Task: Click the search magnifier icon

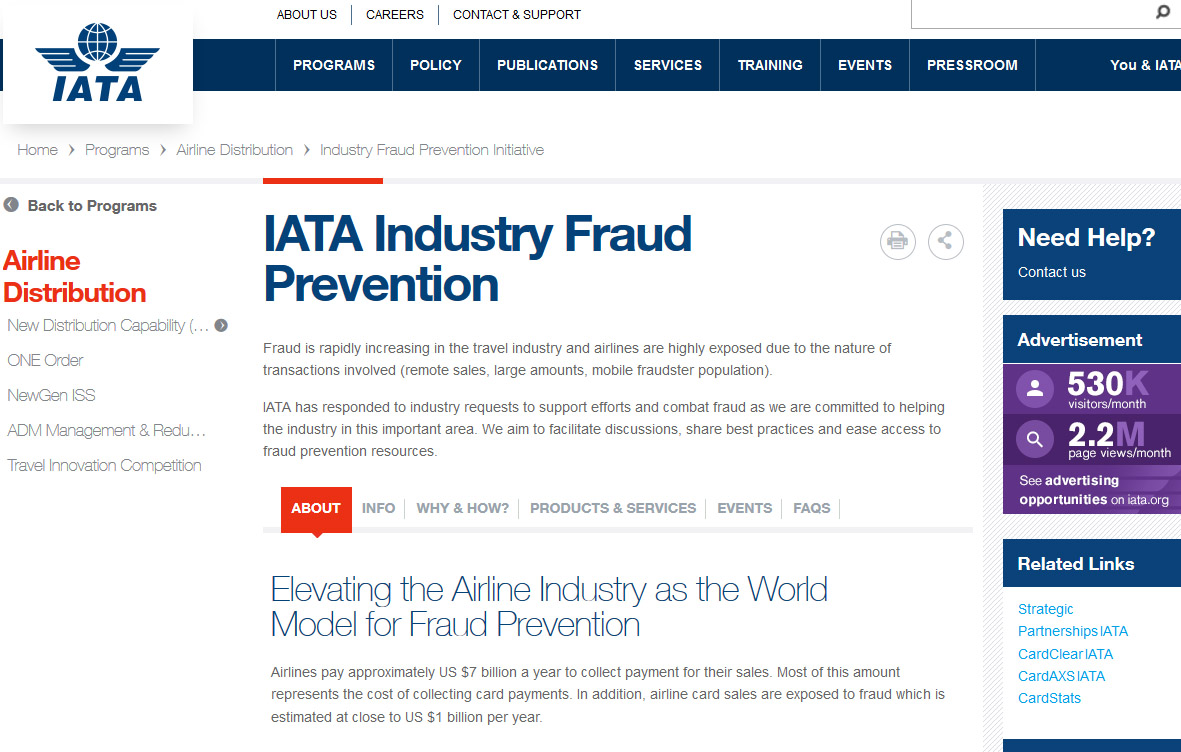Action: point(1162,13)
